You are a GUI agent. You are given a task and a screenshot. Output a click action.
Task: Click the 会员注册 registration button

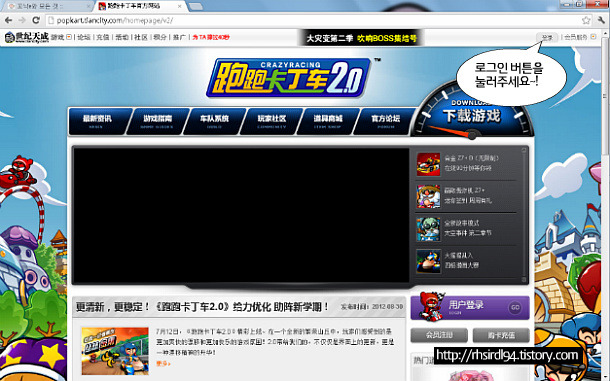(439, 335)
